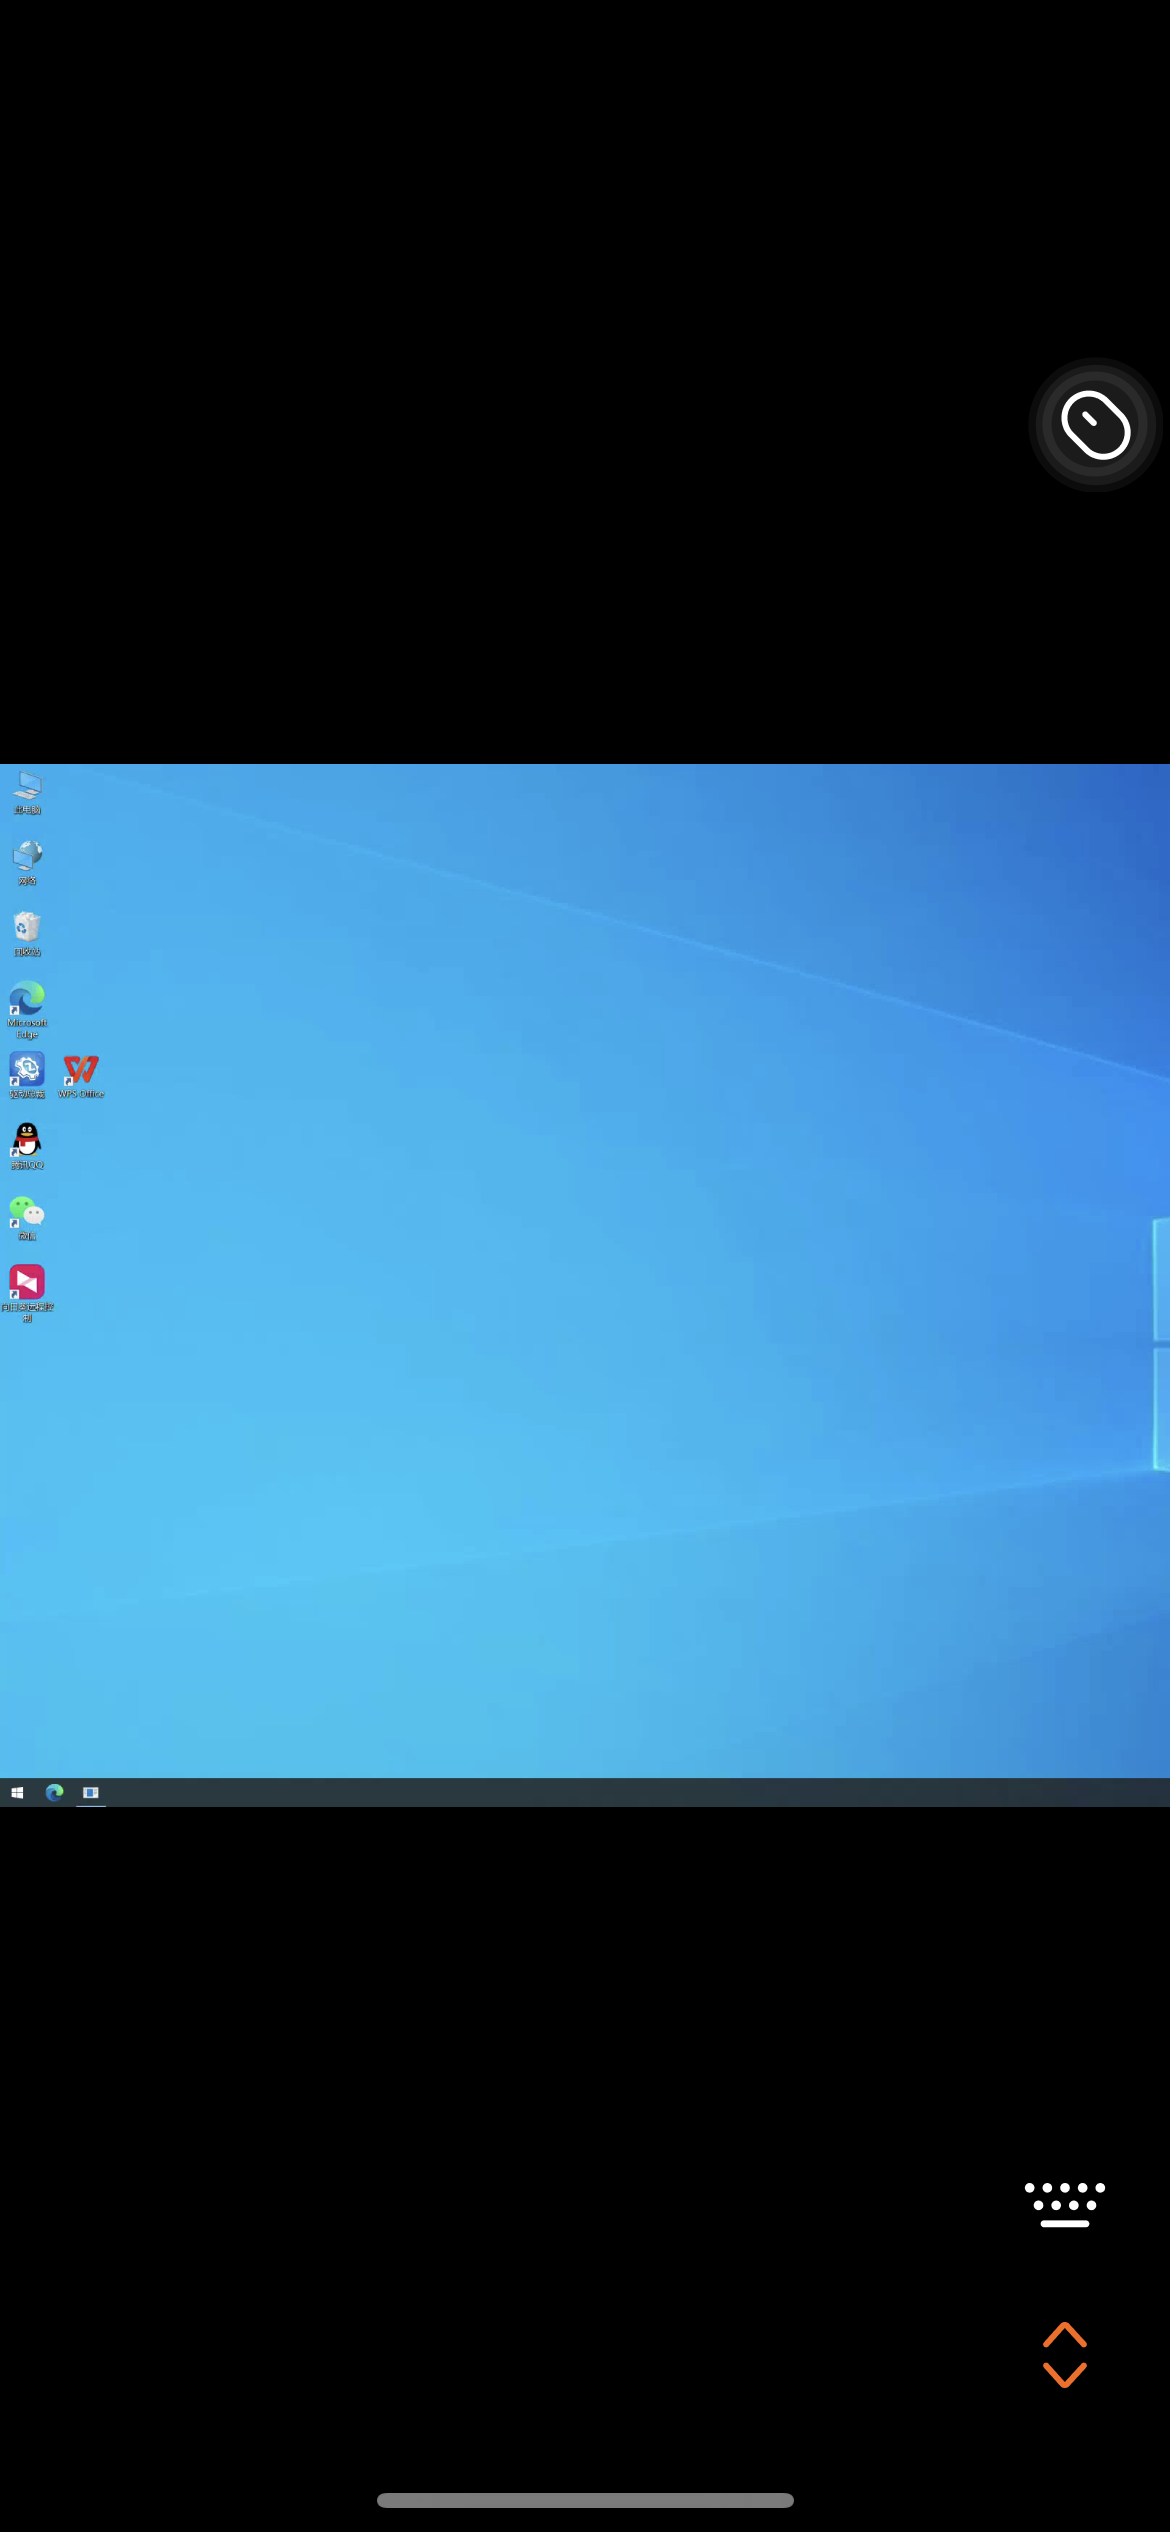Show the on-screen keyboard

tap(1064, 2204)
